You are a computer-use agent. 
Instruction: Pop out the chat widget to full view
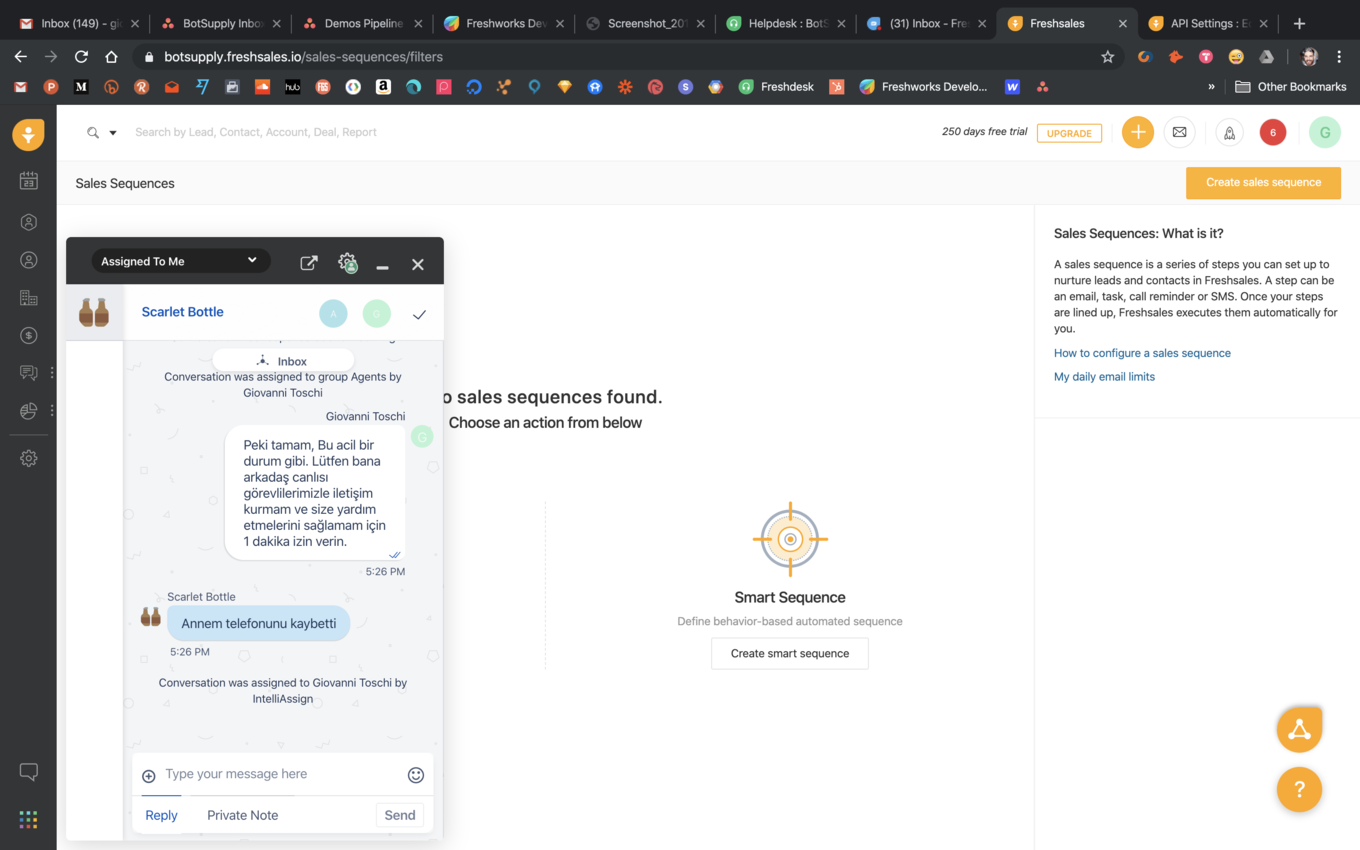(309, 262)
